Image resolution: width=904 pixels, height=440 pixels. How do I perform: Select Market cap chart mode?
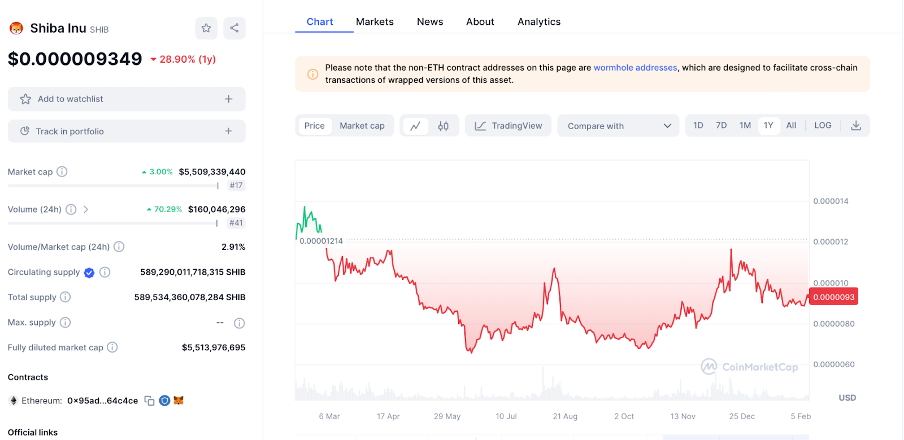[362, 126]
